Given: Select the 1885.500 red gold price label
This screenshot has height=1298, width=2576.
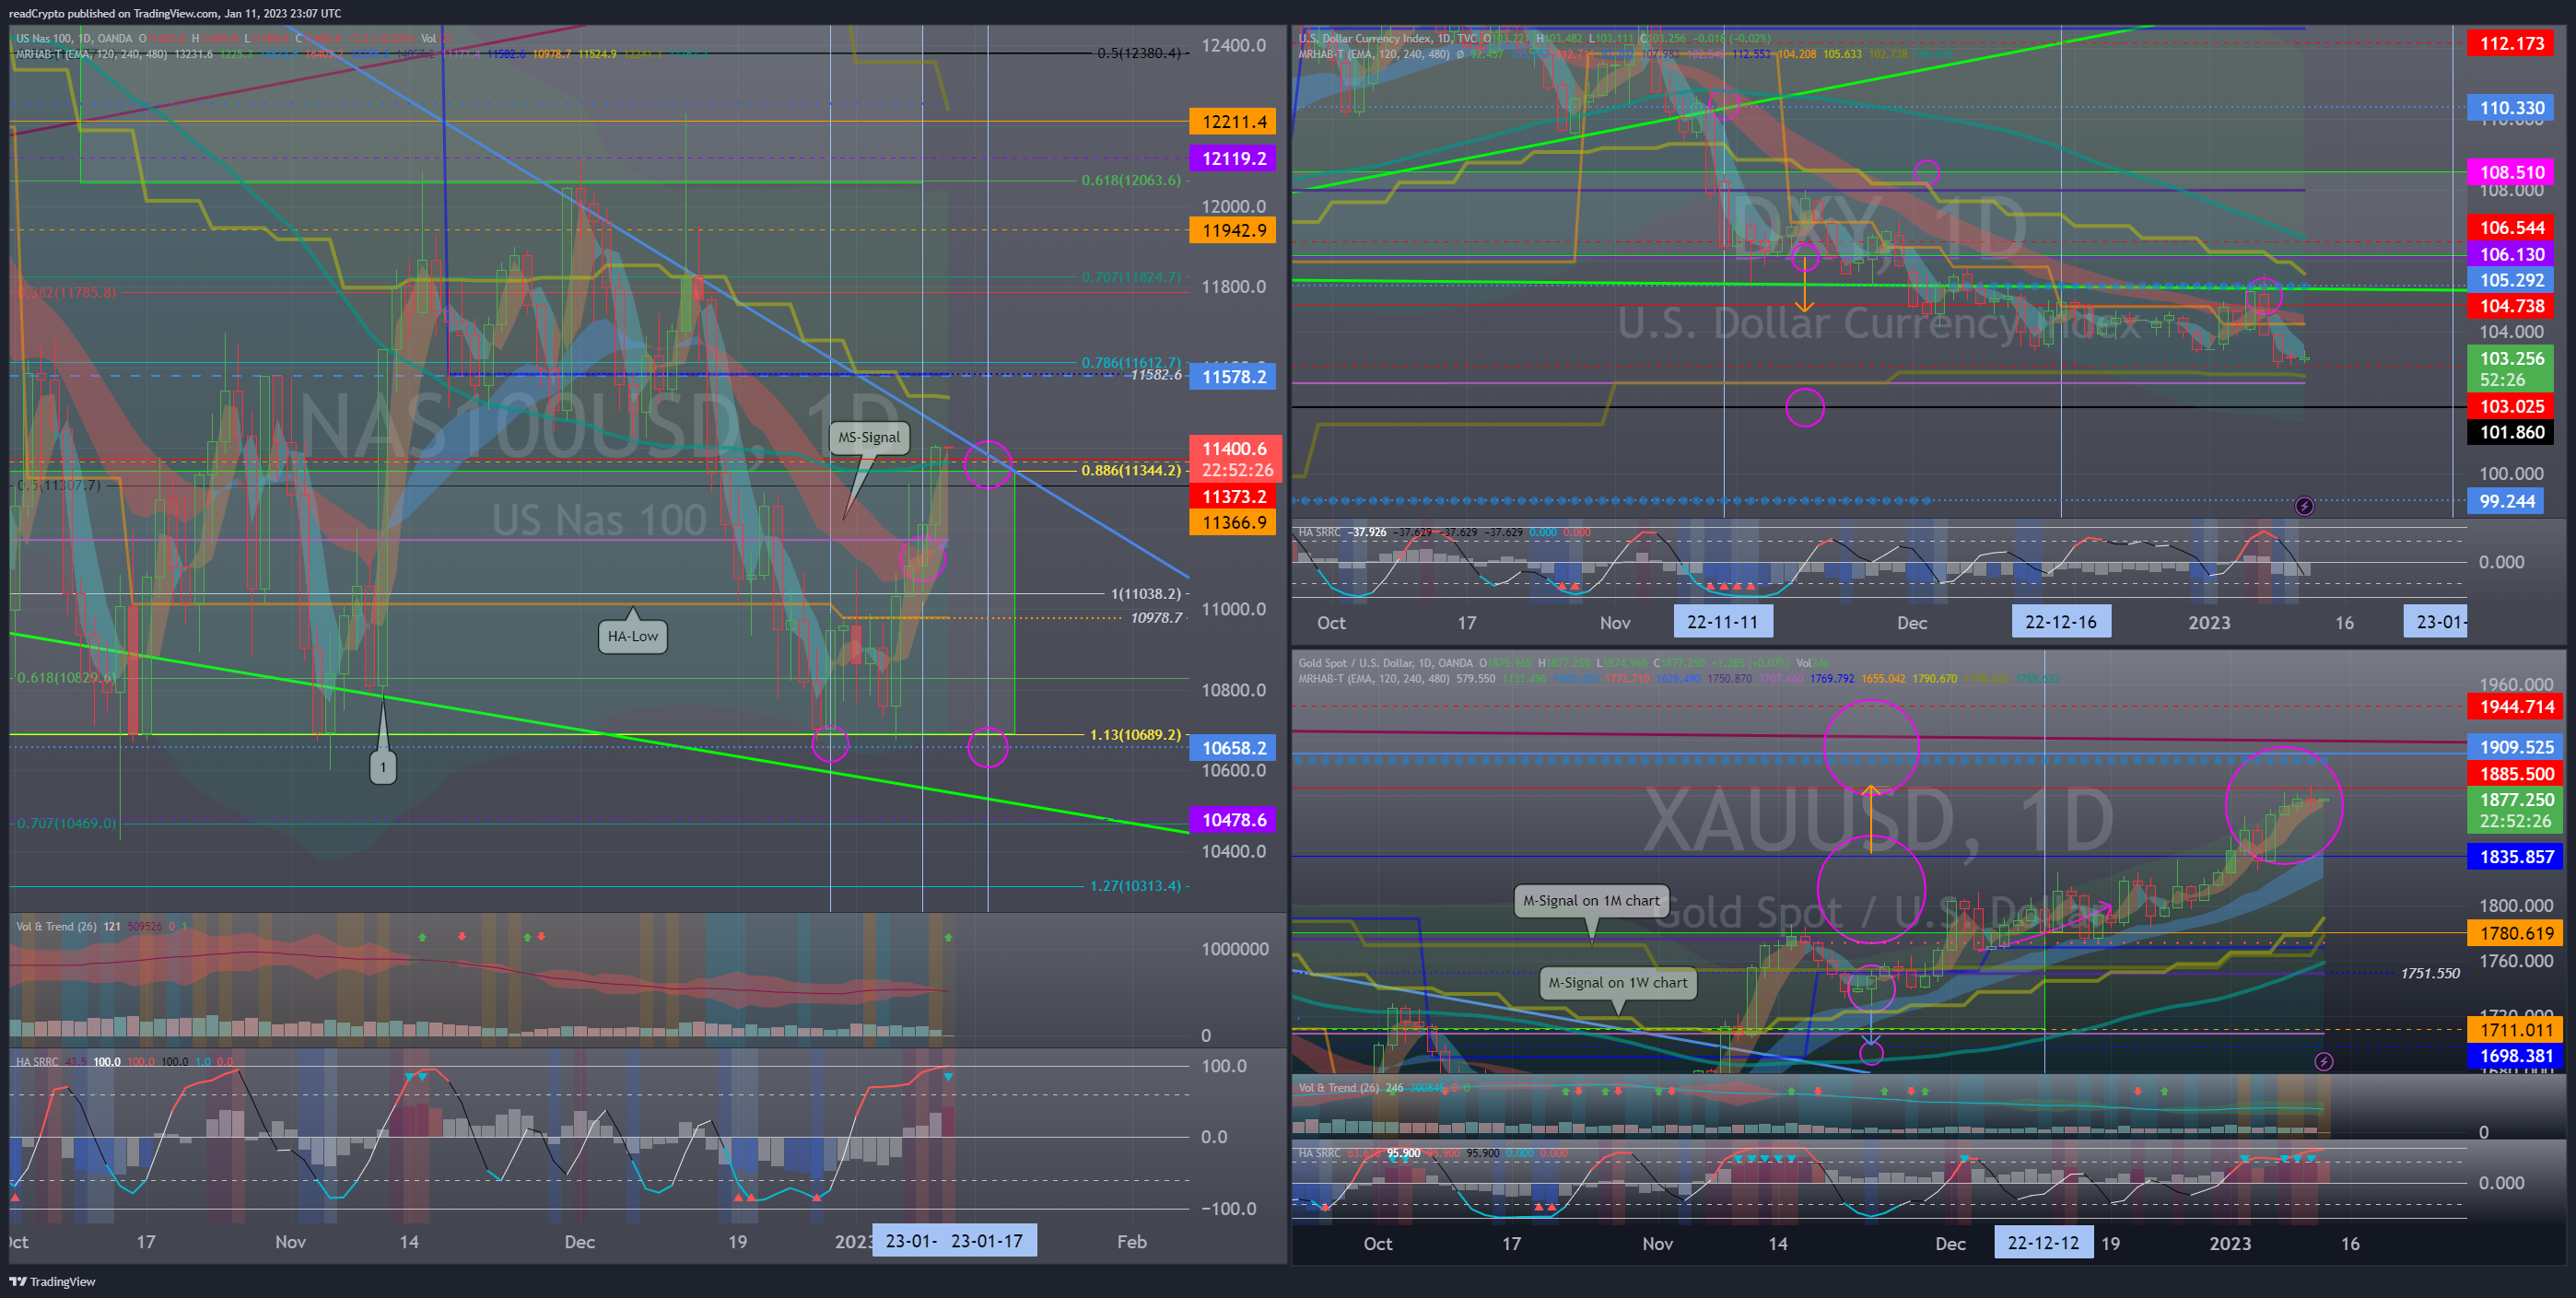Looking at the screenshot, I should [x=2515, y=773].
